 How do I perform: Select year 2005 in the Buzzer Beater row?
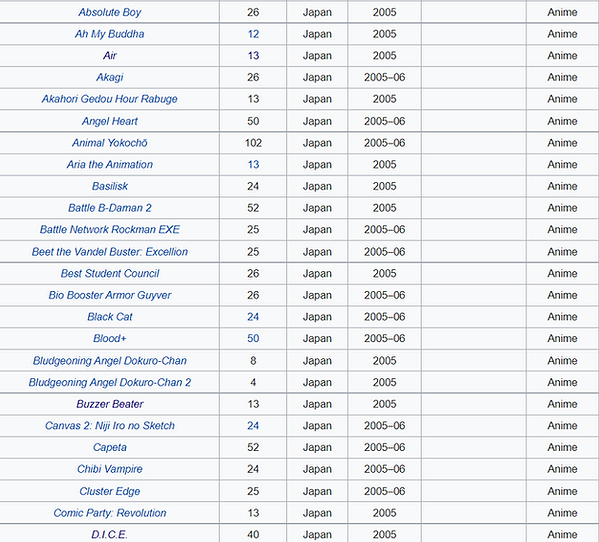pyautogui.click(x=385, y=404)
